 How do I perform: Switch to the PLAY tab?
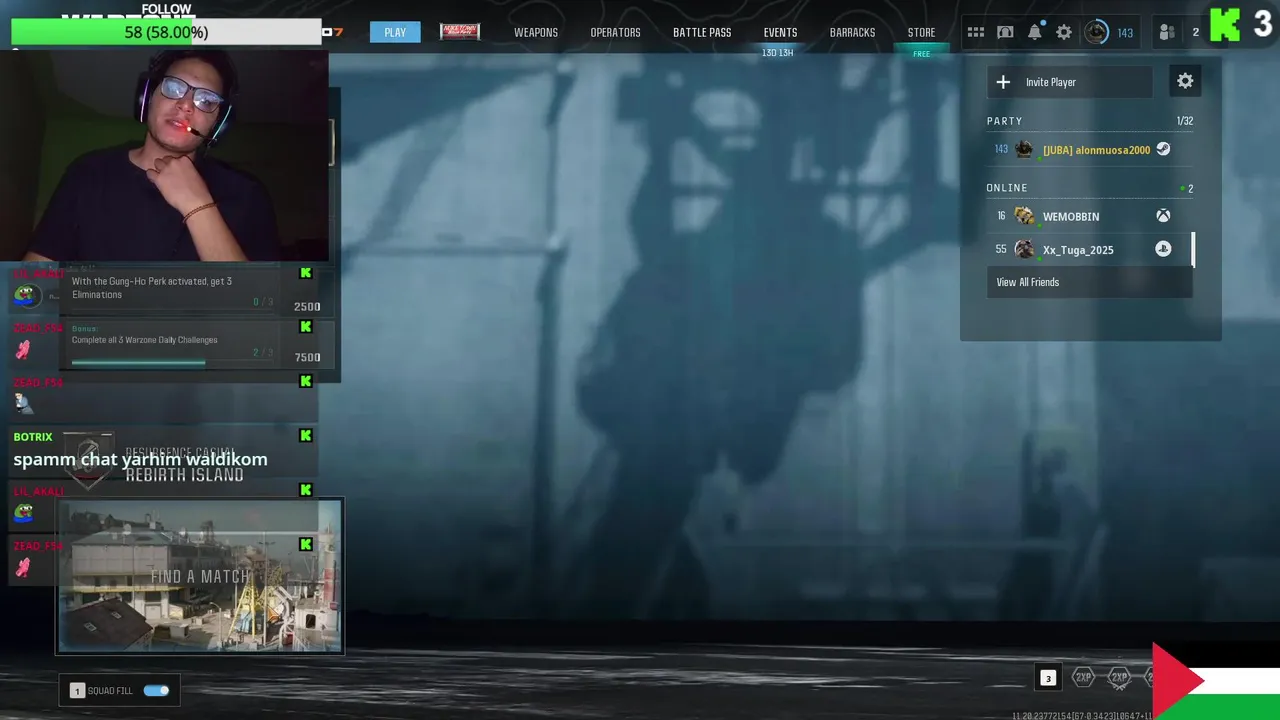click(x=395, y=32)
